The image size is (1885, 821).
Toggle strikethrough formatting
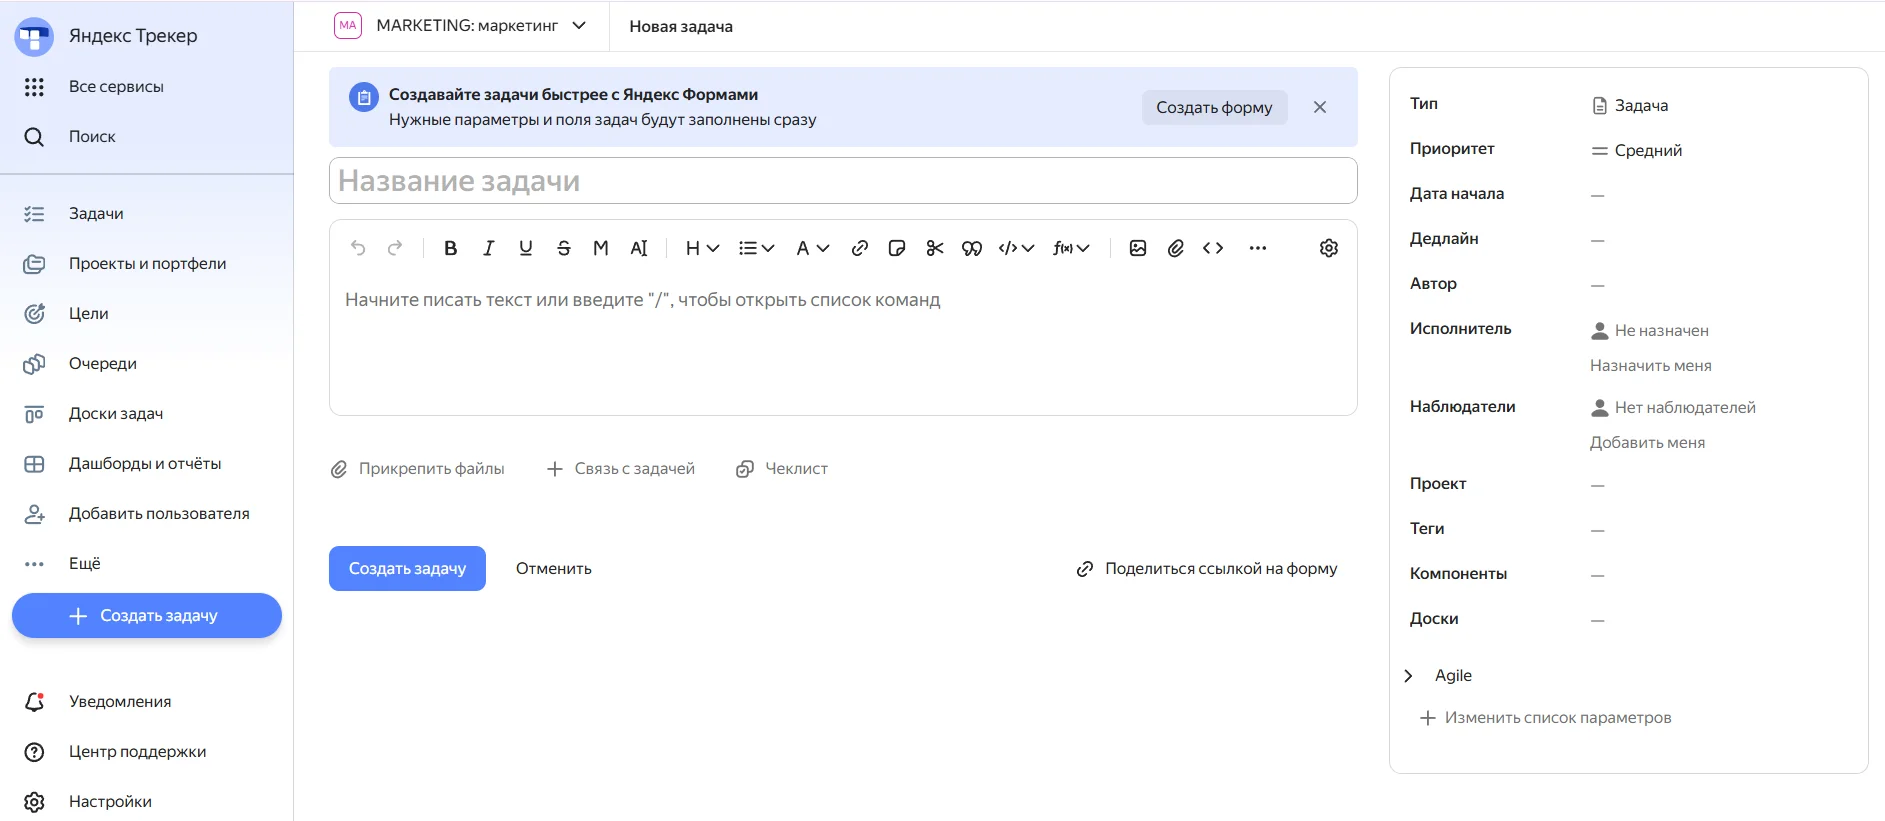[x=563, y=248]
